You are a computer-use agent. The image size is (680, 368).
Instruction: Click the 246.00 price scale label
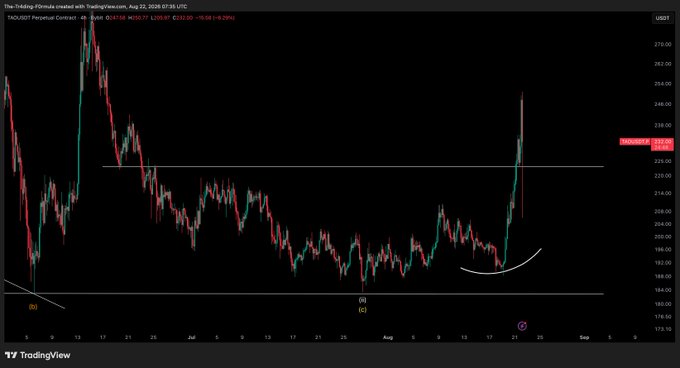click(x=662, y=104)
